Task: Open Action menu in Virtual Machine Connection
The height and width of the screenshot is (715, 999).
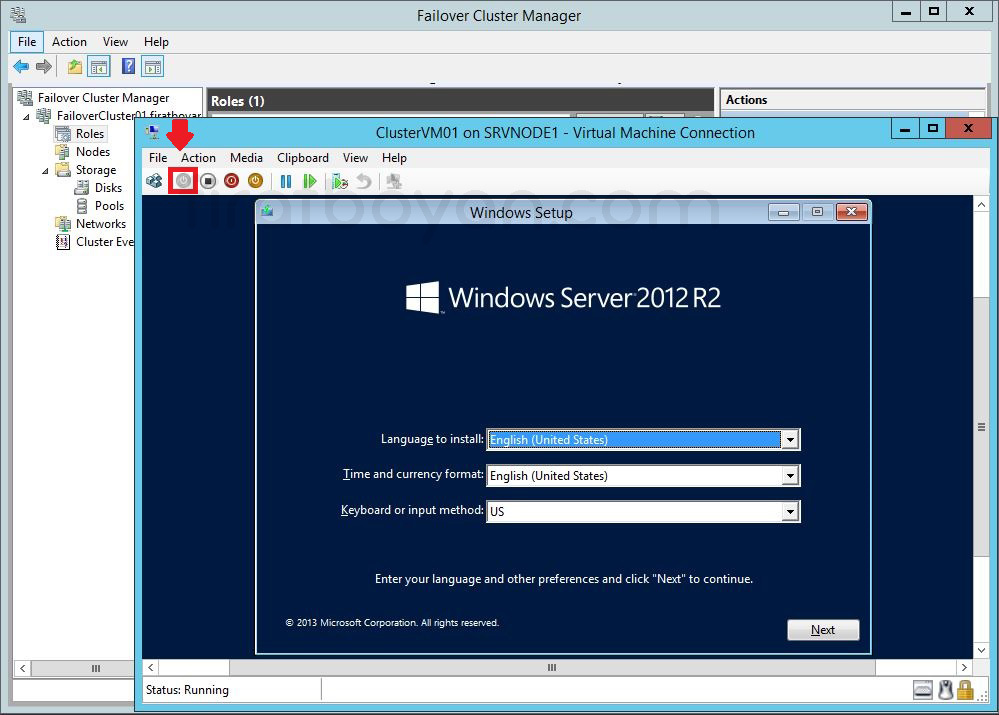Action: (x=198, y=157)
